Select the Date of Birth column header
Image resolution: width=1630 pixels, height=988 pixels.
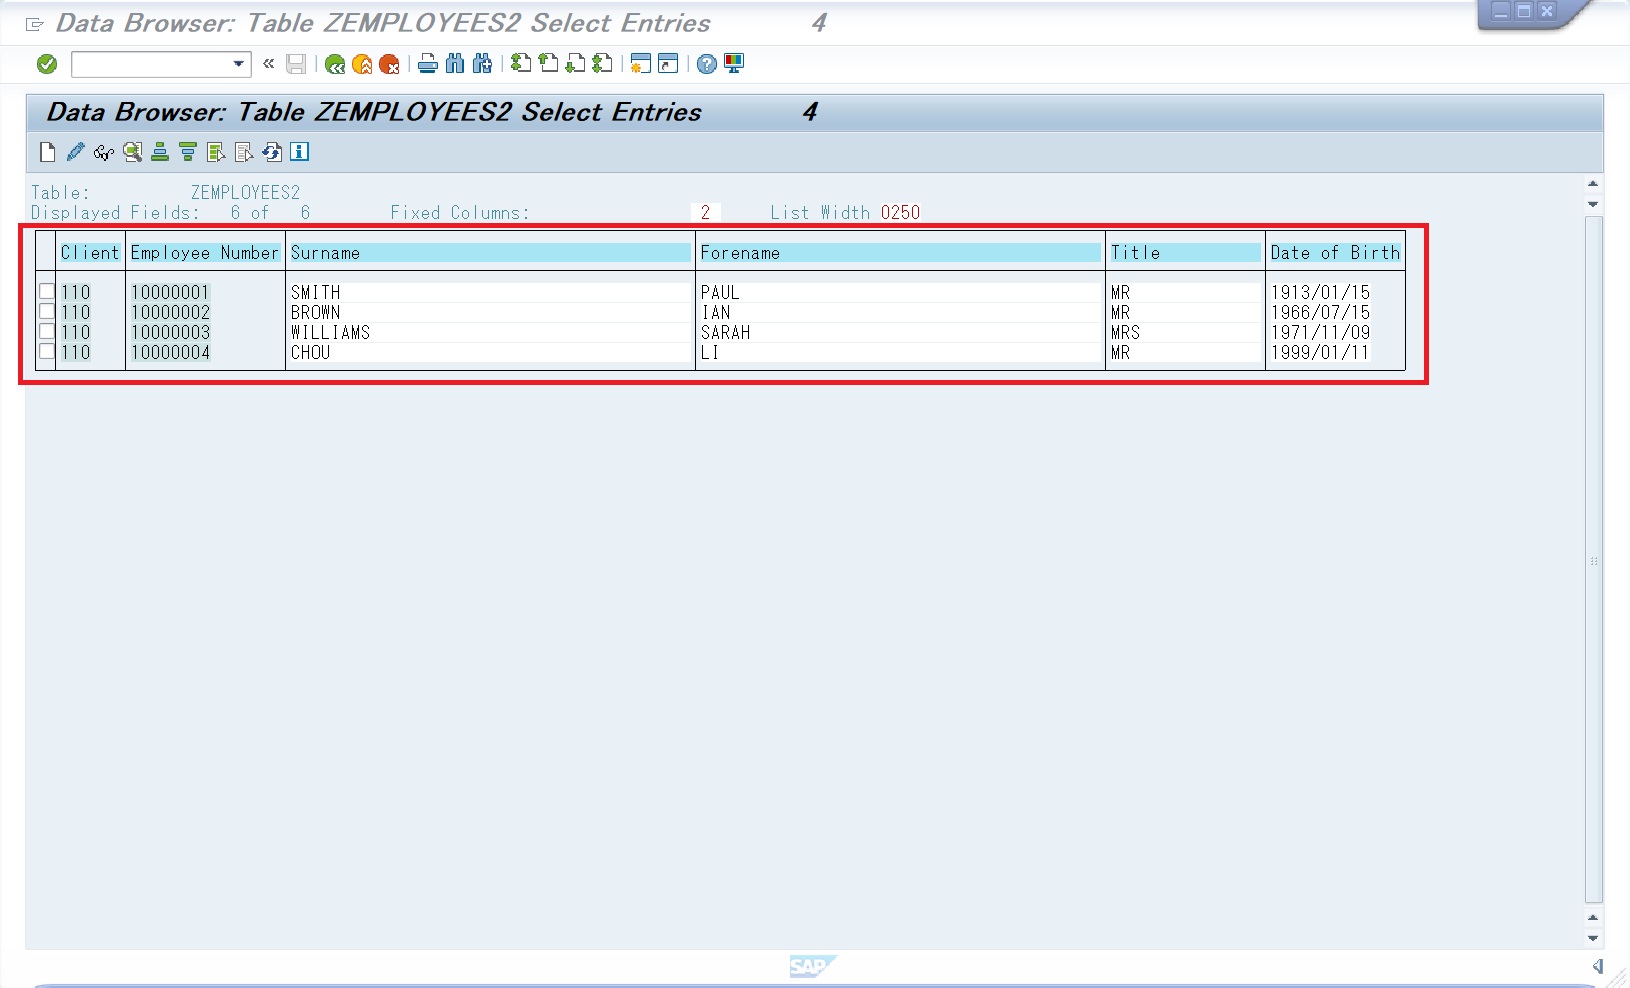click(1335, 253)
